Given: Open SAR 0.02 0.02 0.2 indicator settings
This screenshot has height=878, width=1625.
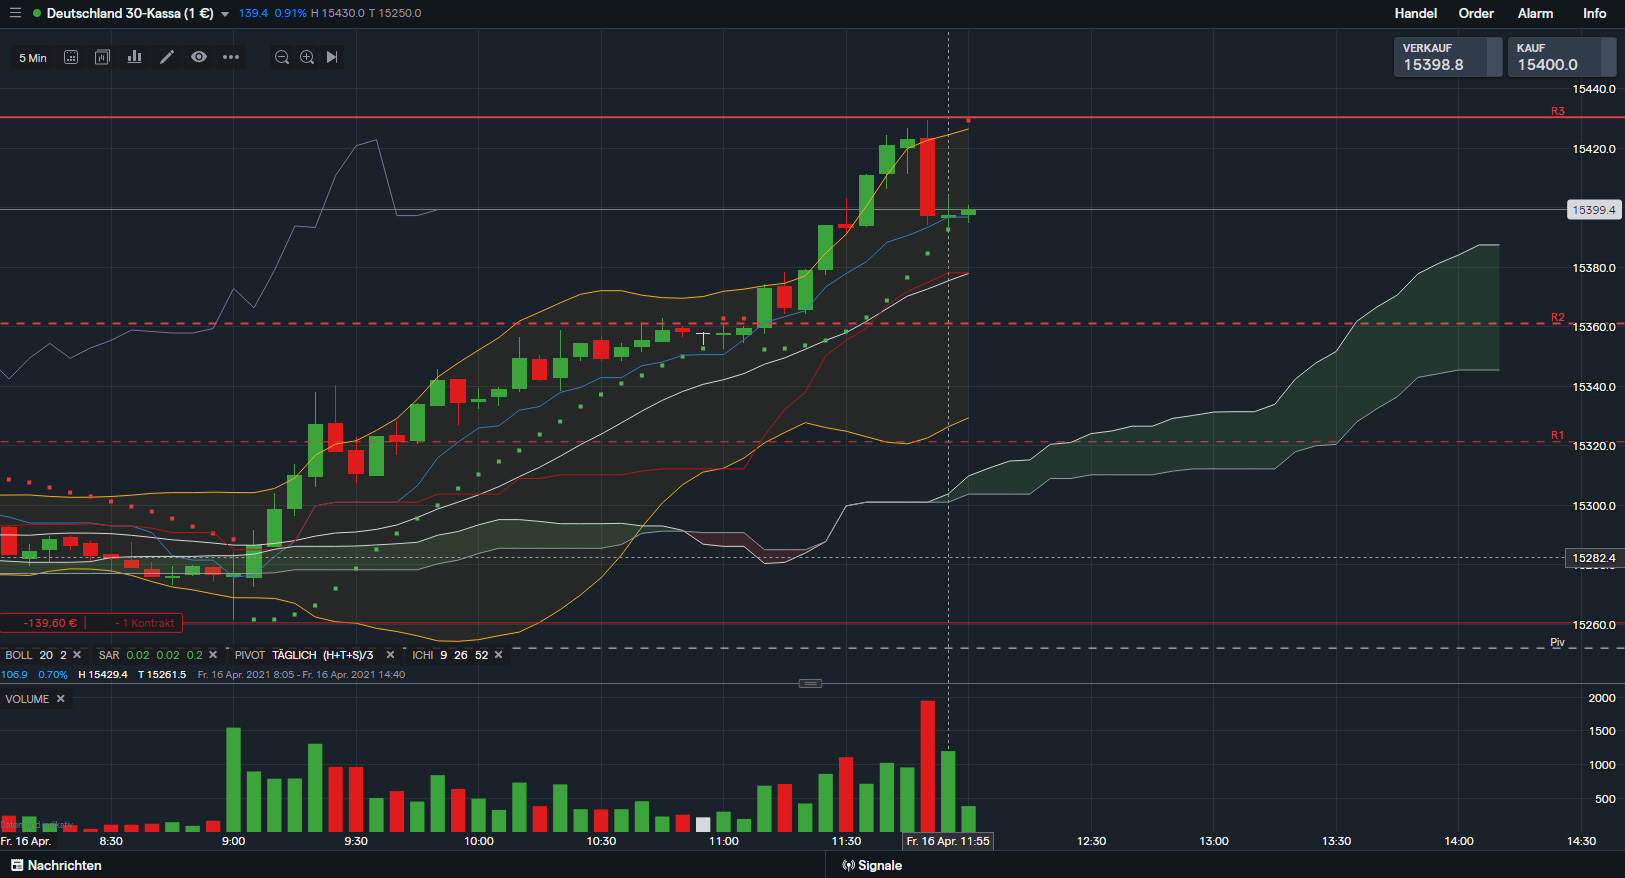Looking at the screenshot, I should pos(150,655).
